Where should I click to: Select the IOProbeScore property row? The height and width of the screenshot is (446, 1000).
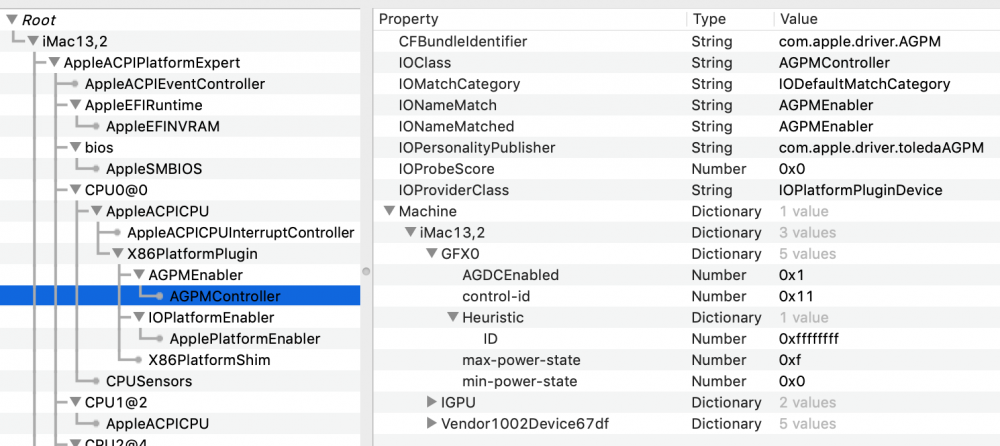686,169
